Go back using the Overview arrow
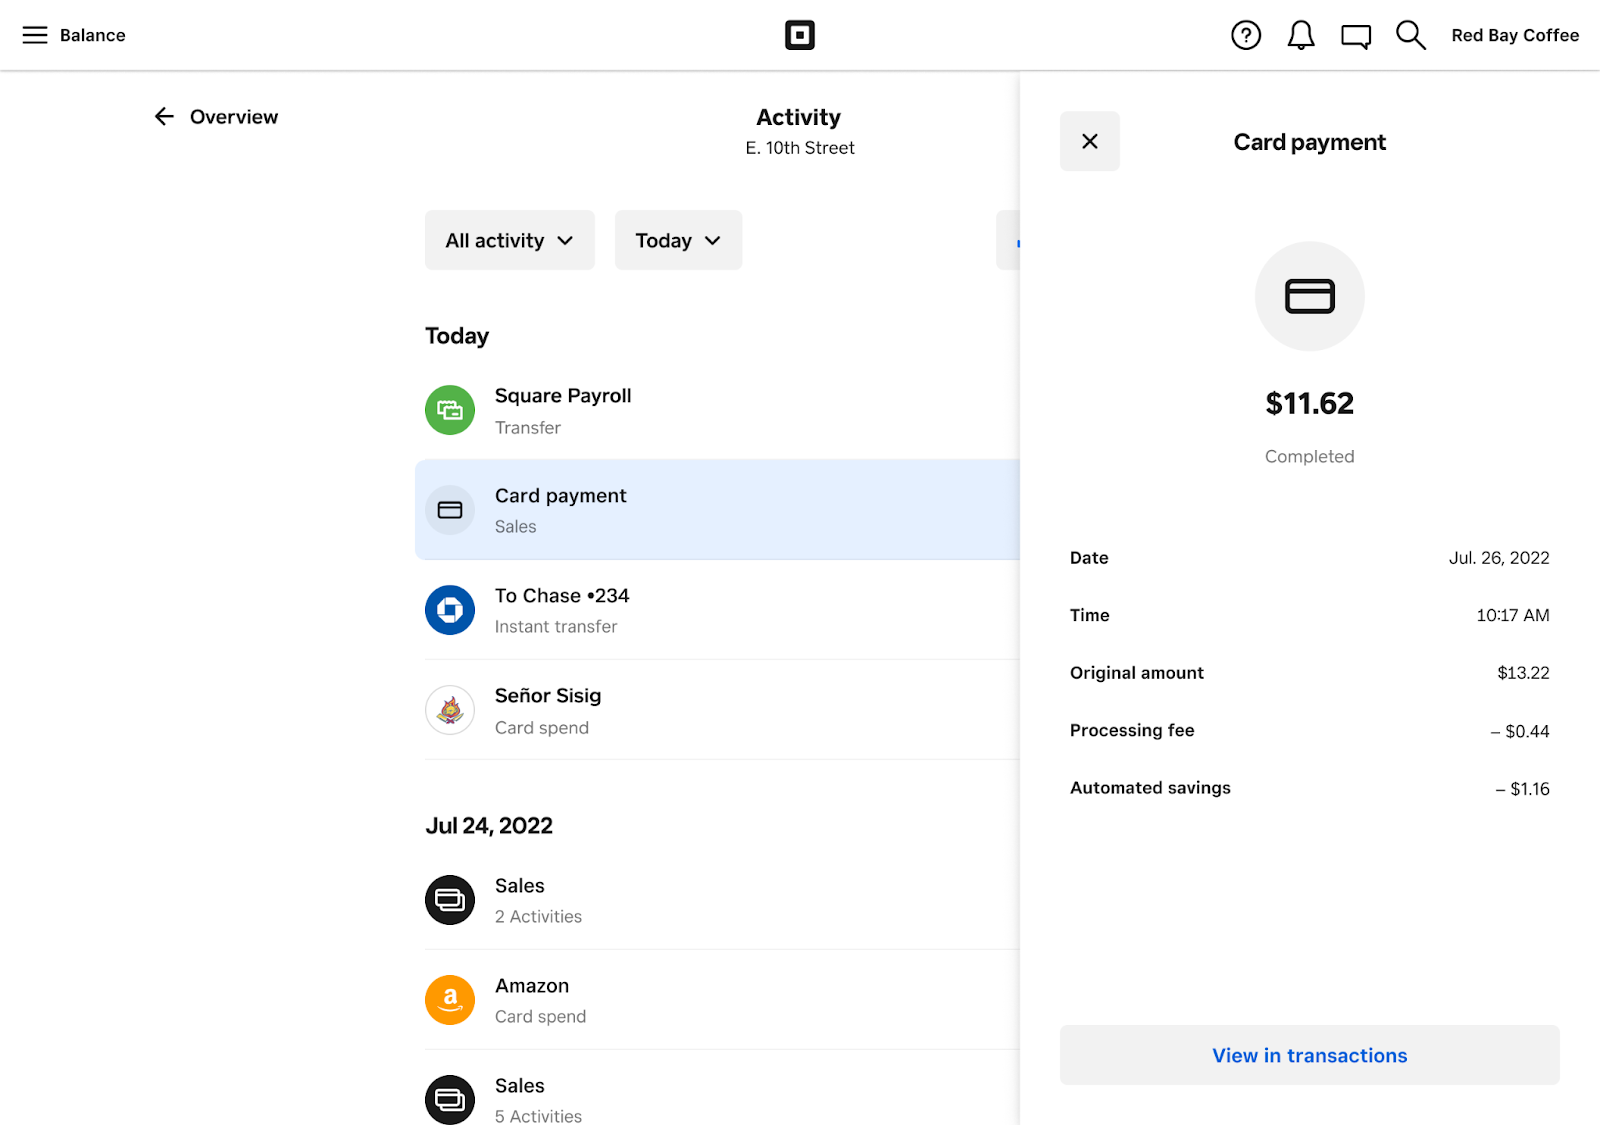This screenshot has width=1600, height=1125. (164, 116)
